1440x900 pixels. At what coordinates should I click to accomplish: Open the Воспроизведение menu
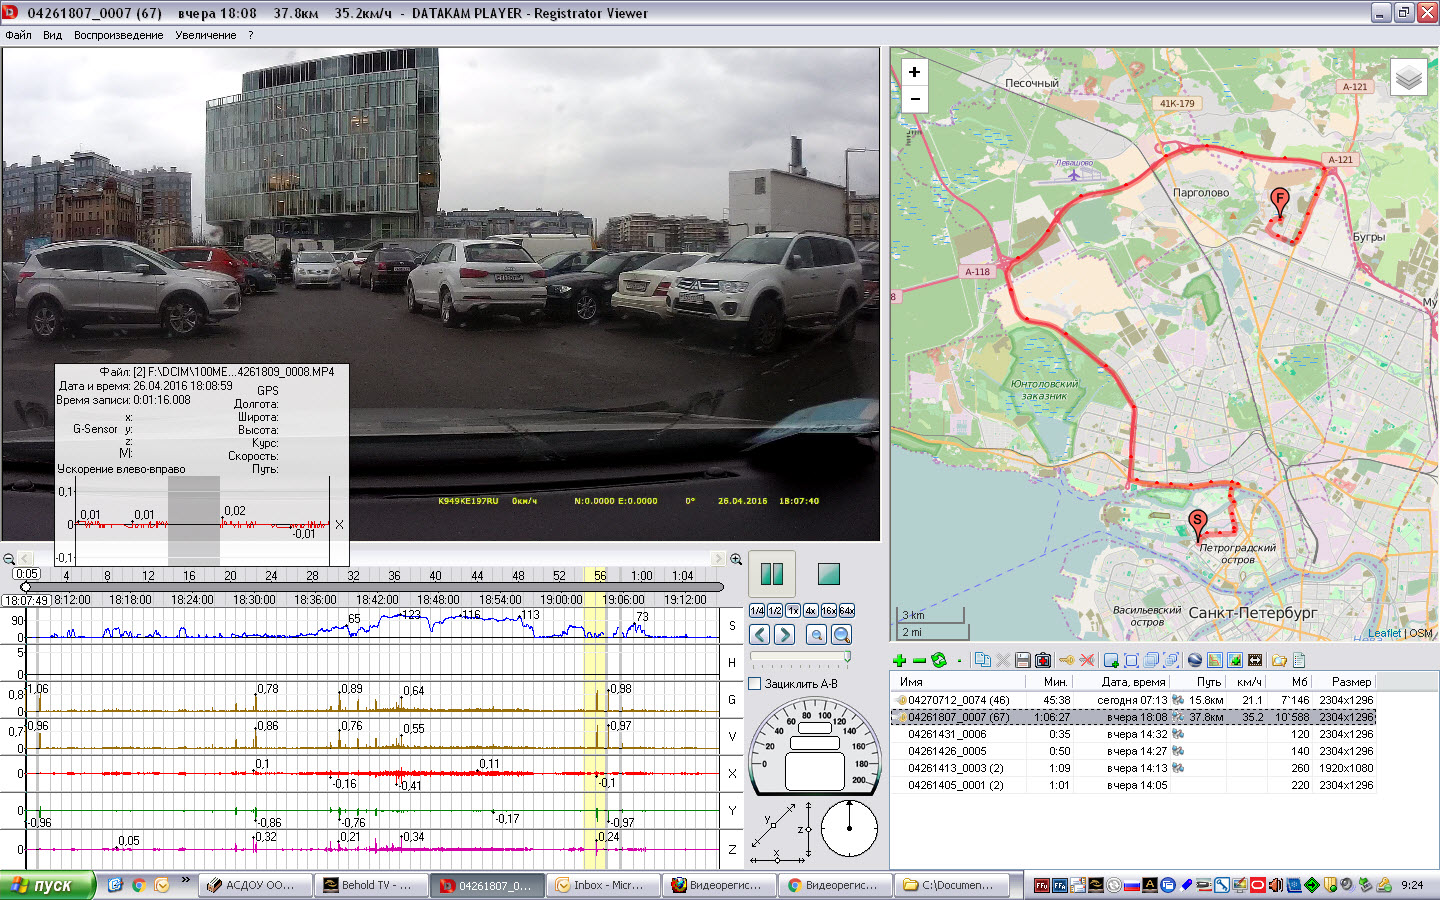click(x=118, y=35)
